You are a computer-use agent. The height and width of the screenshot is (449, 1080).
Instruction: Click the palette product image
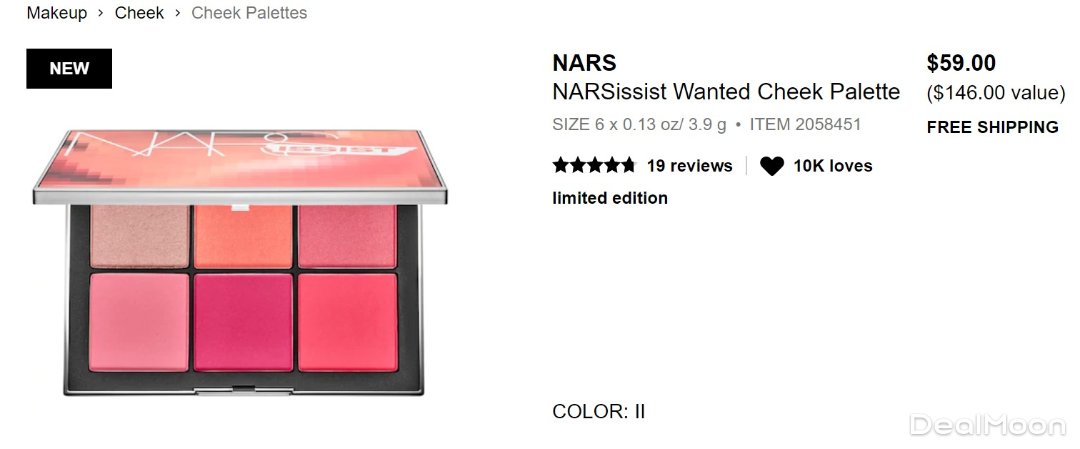point(240,262)
